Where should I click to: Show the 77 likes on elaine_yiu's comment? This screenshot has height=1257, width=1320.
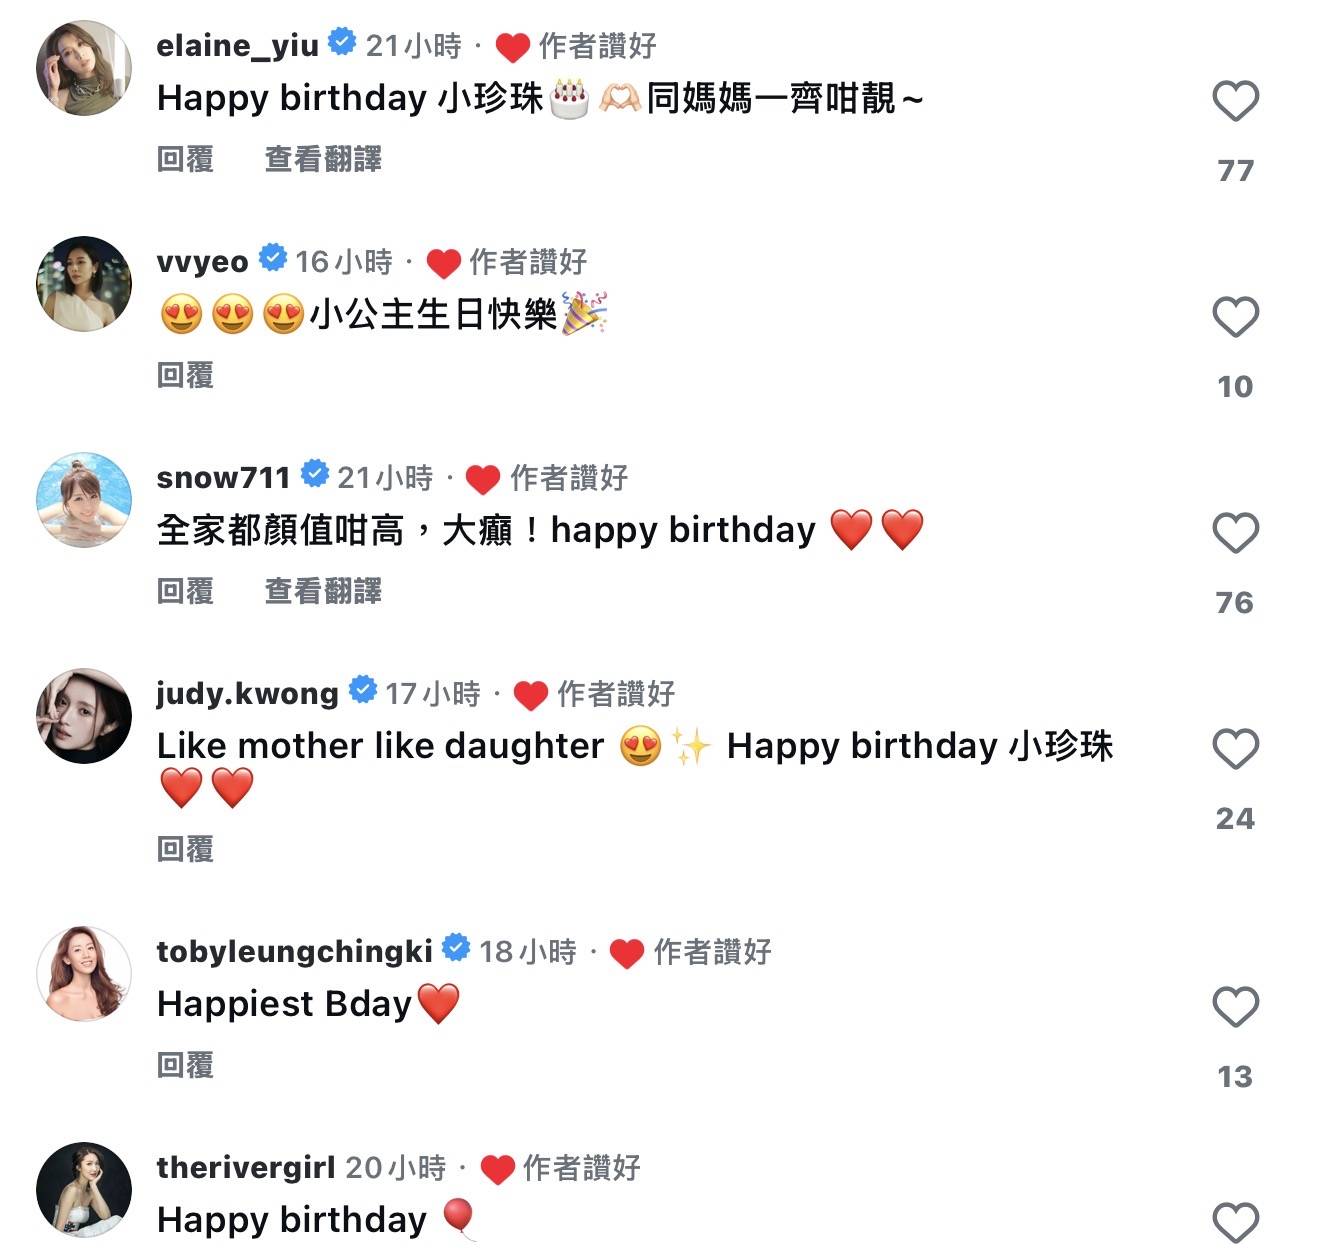pos(1235,171)
